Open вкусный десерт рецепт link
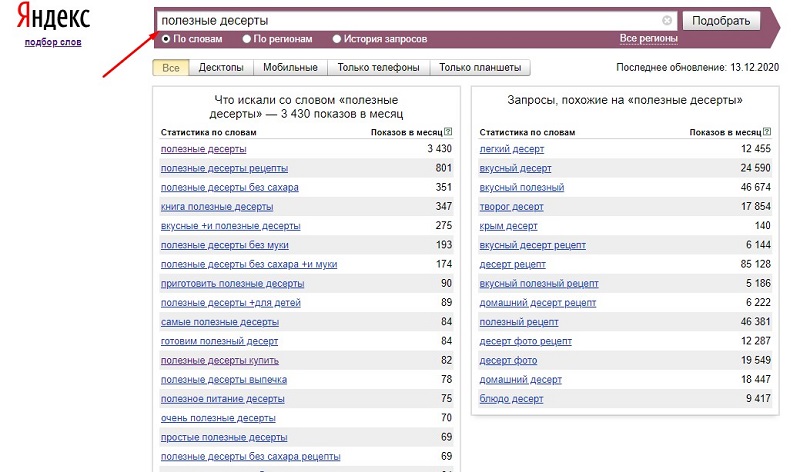 click(533, 245)
